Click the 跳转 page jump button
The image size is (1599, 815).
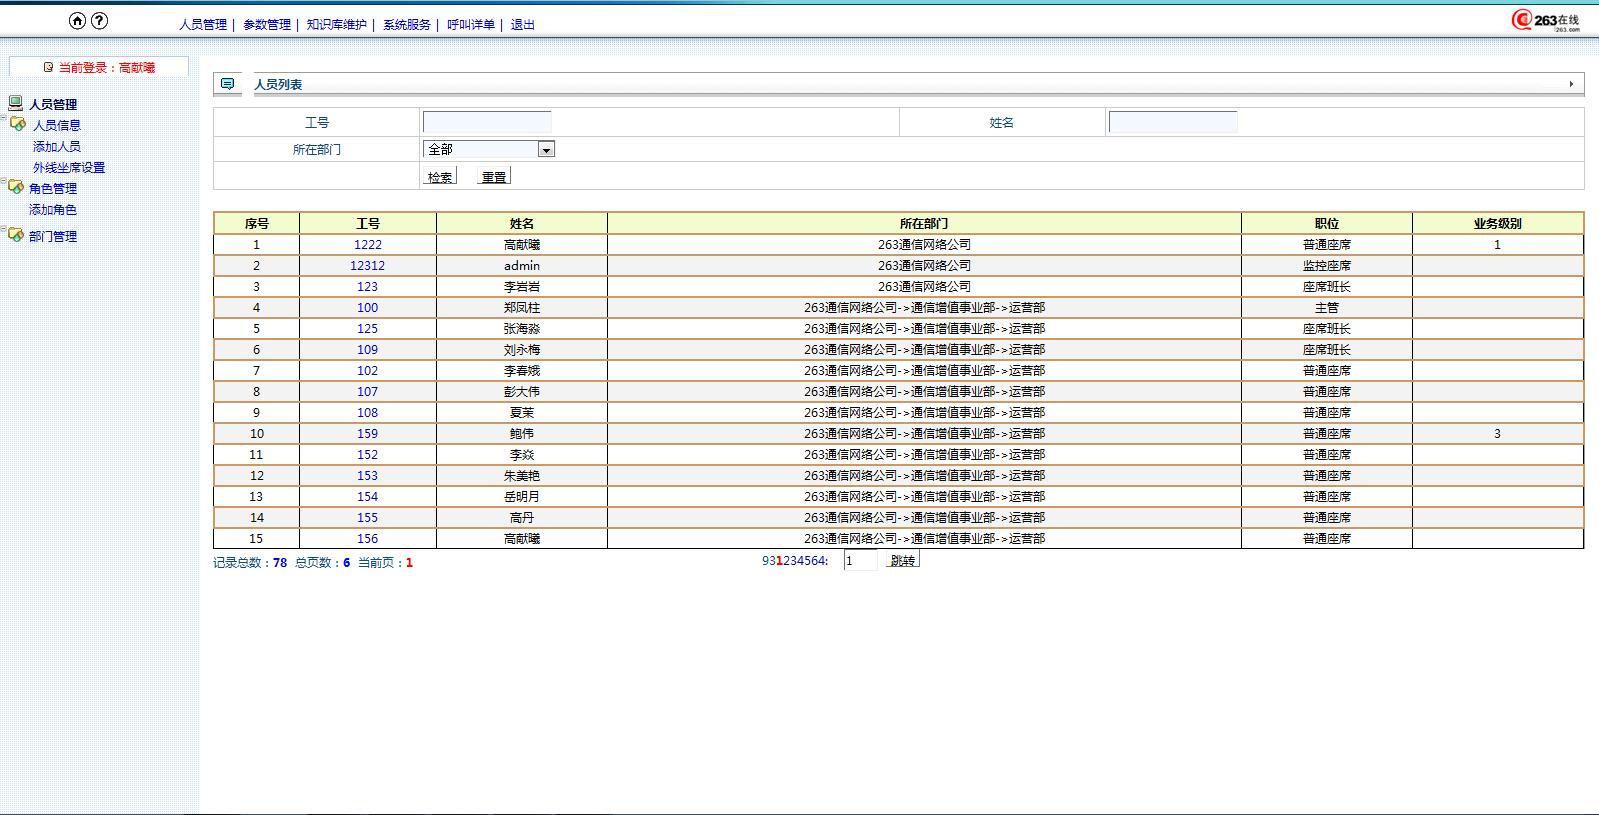(x=902, y=561)
